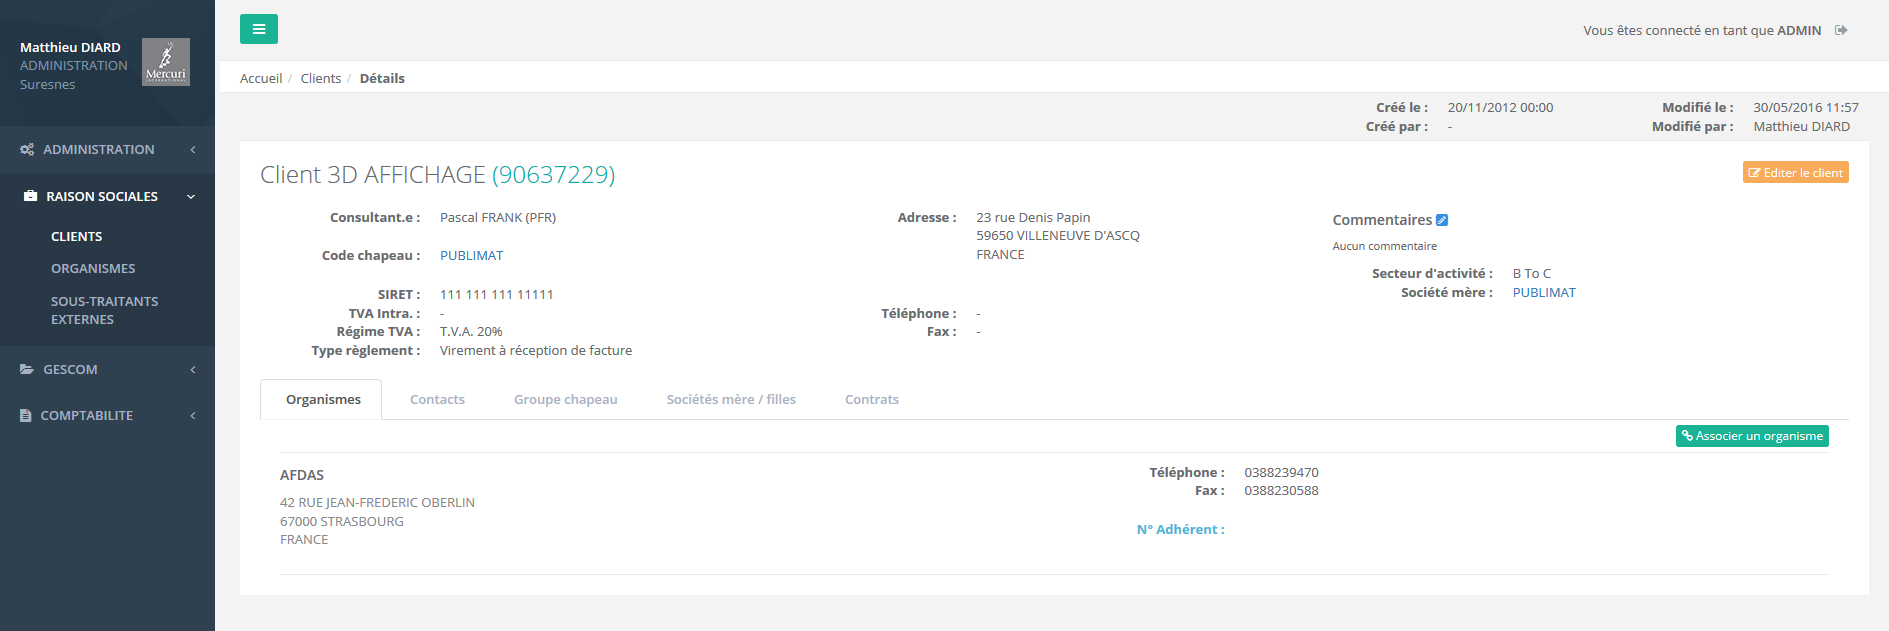Click the hamburger menu toggle button
The image size is (1889, 631).
coord(258,29)
